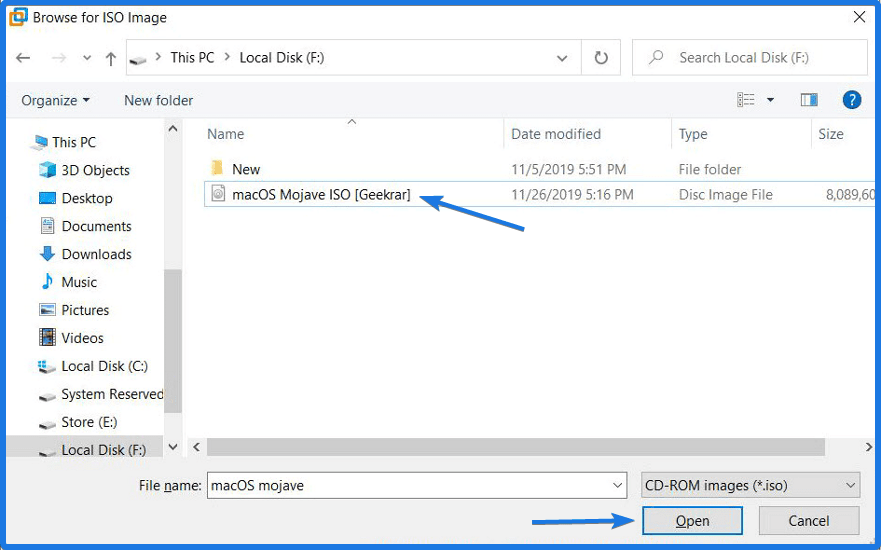Select Local Disk (F:) in the sidebar

104,450
